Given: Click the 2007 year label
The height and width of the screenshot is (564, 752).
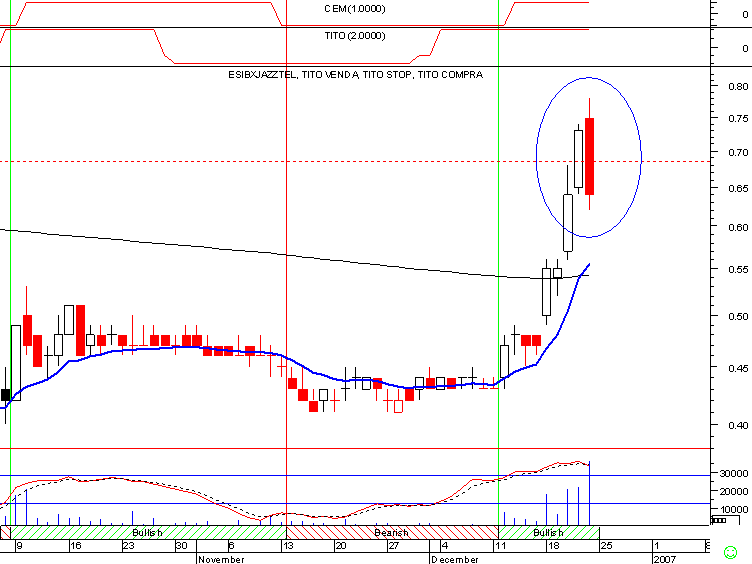Looking at the screenshot, I should [665, 559].
